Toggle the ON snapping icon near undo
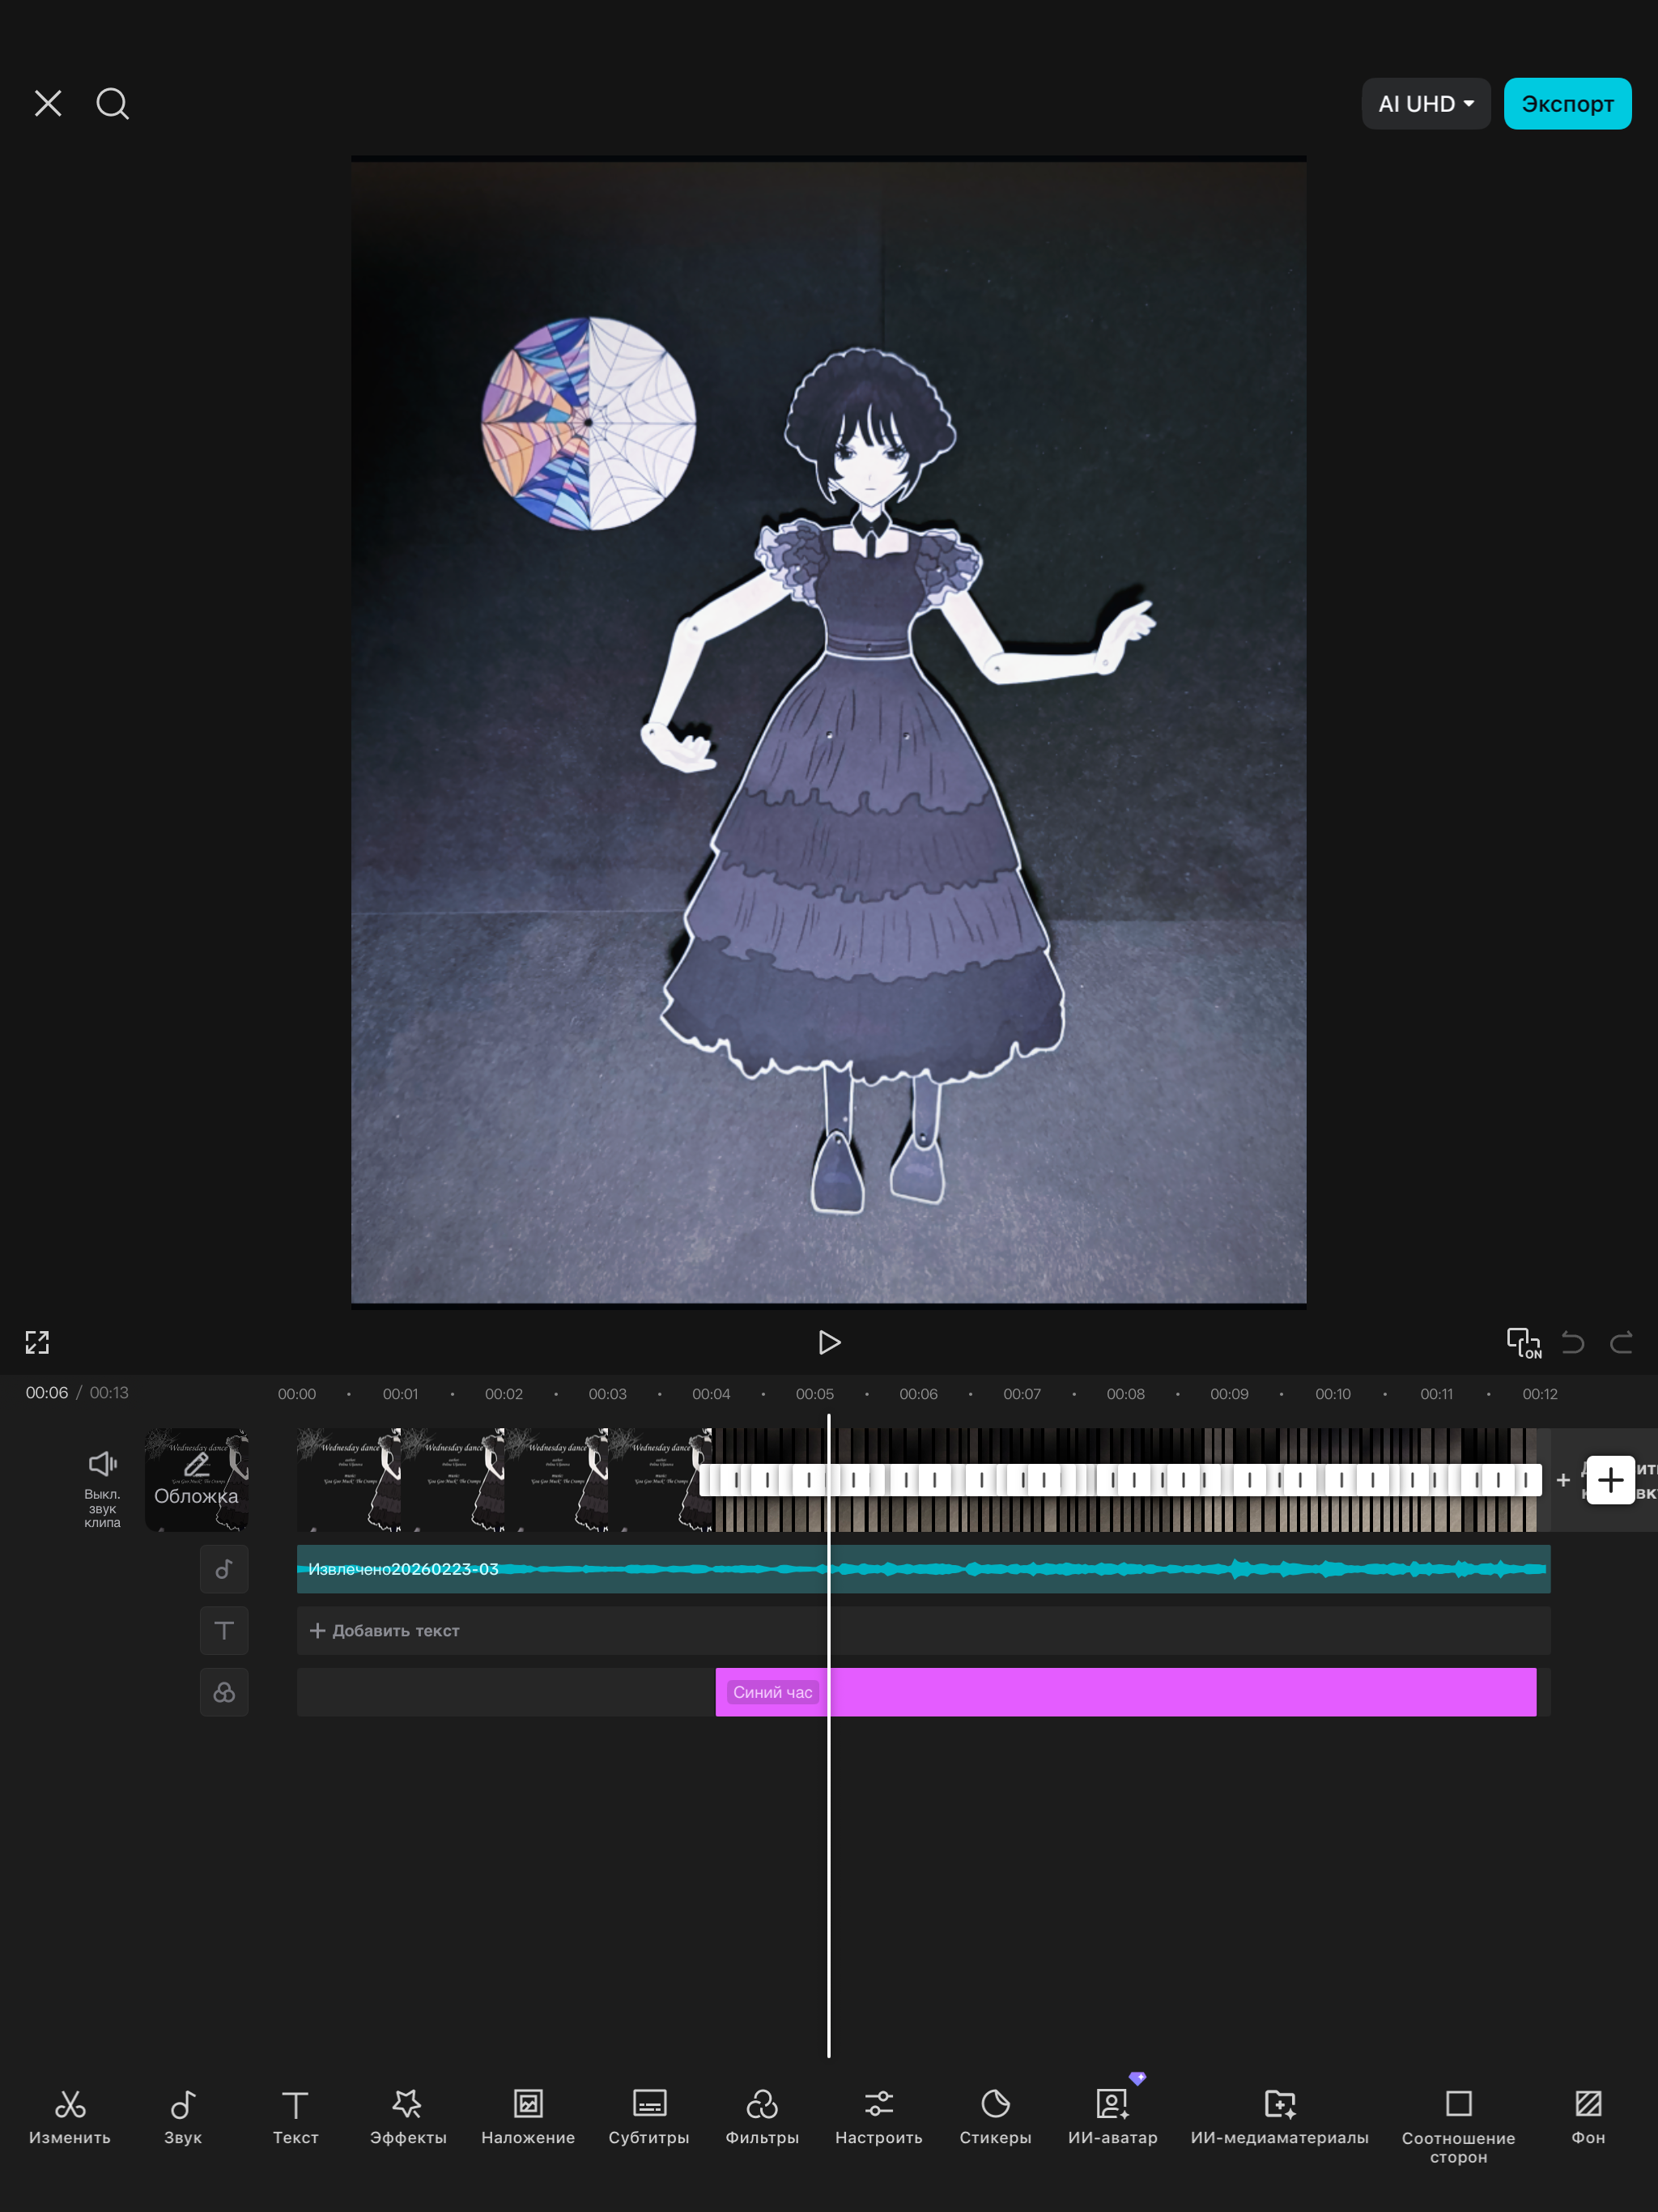 pos(1522,1342)
